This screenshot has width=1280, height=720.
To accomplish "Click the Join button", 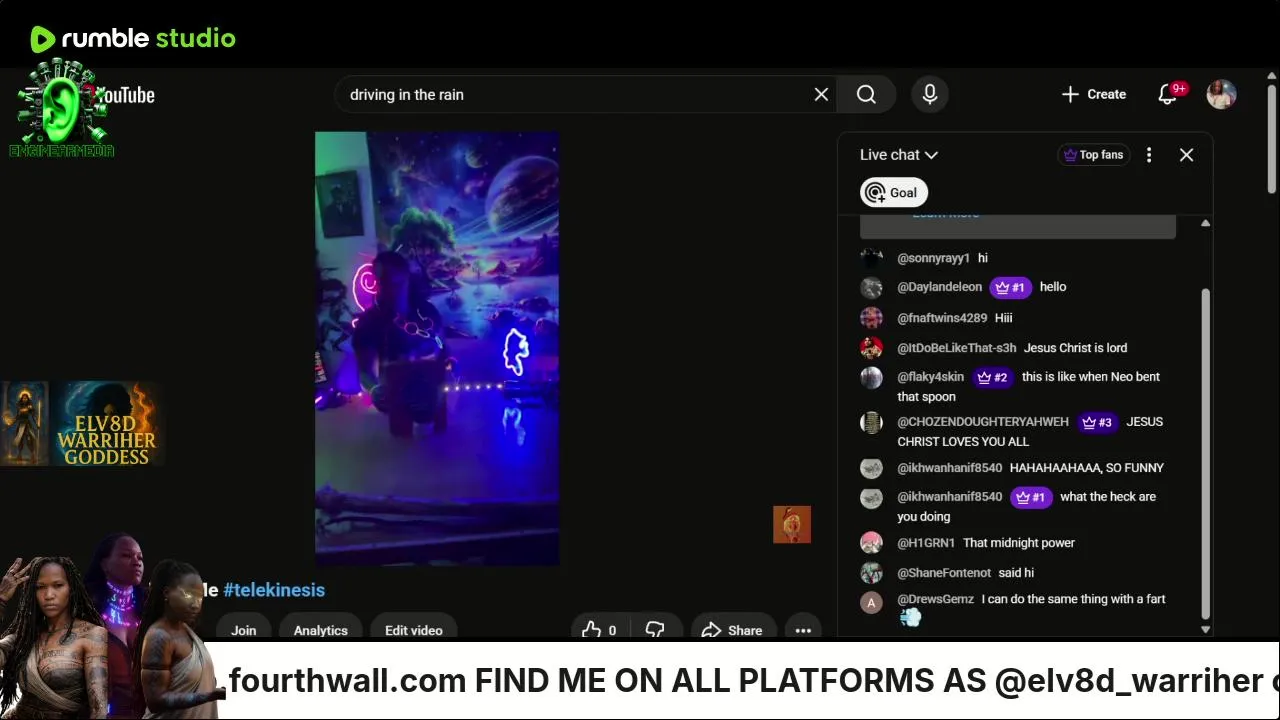I will [x=243, y=630].
